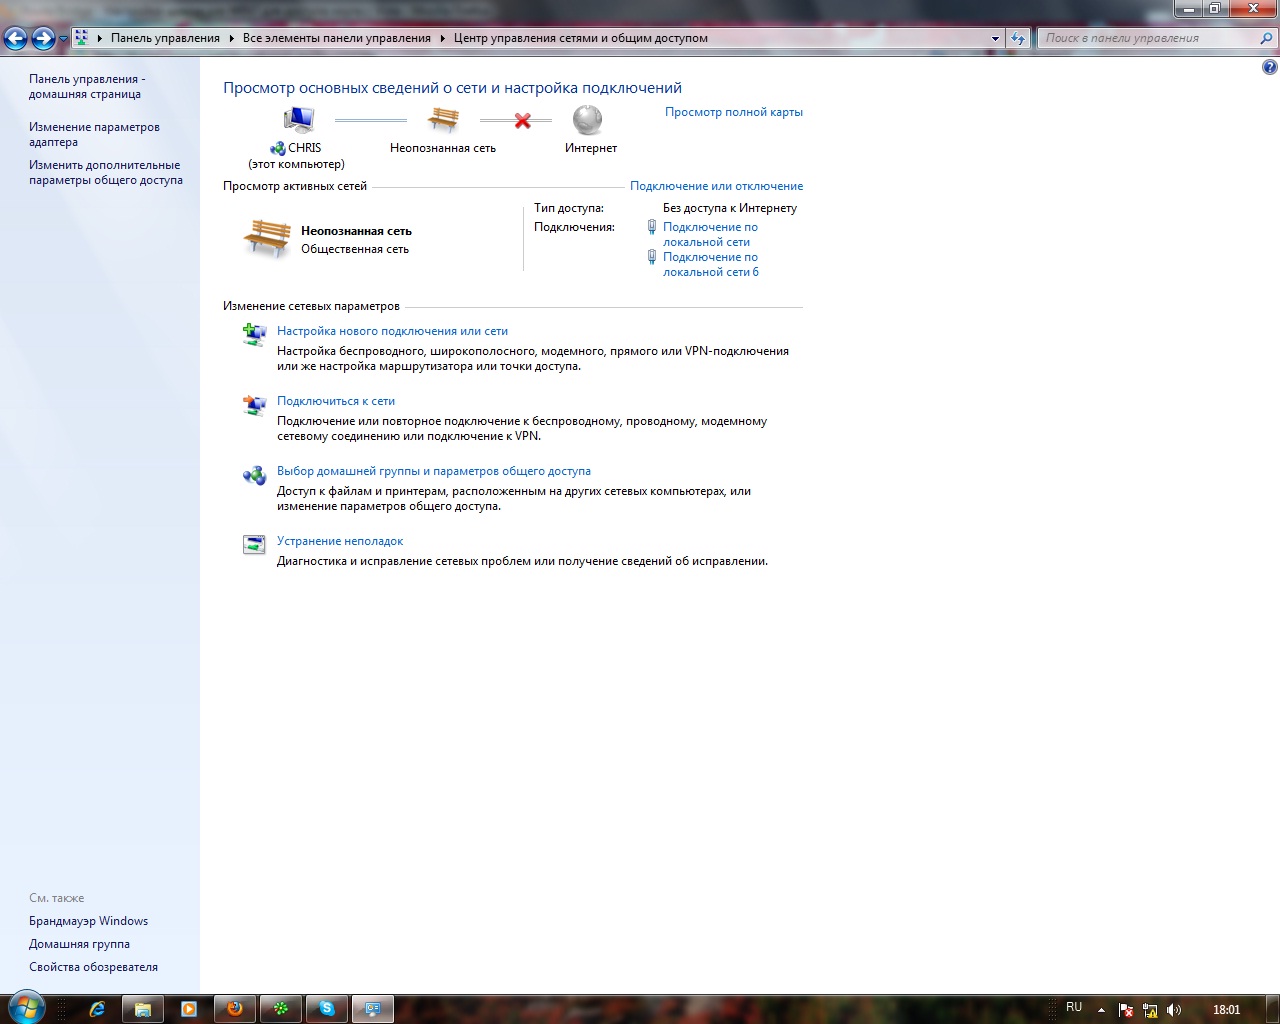The image size is (1280, 1024).
Task: Switch to ICQ green flower in taskbar
Action: point(281,1009)
